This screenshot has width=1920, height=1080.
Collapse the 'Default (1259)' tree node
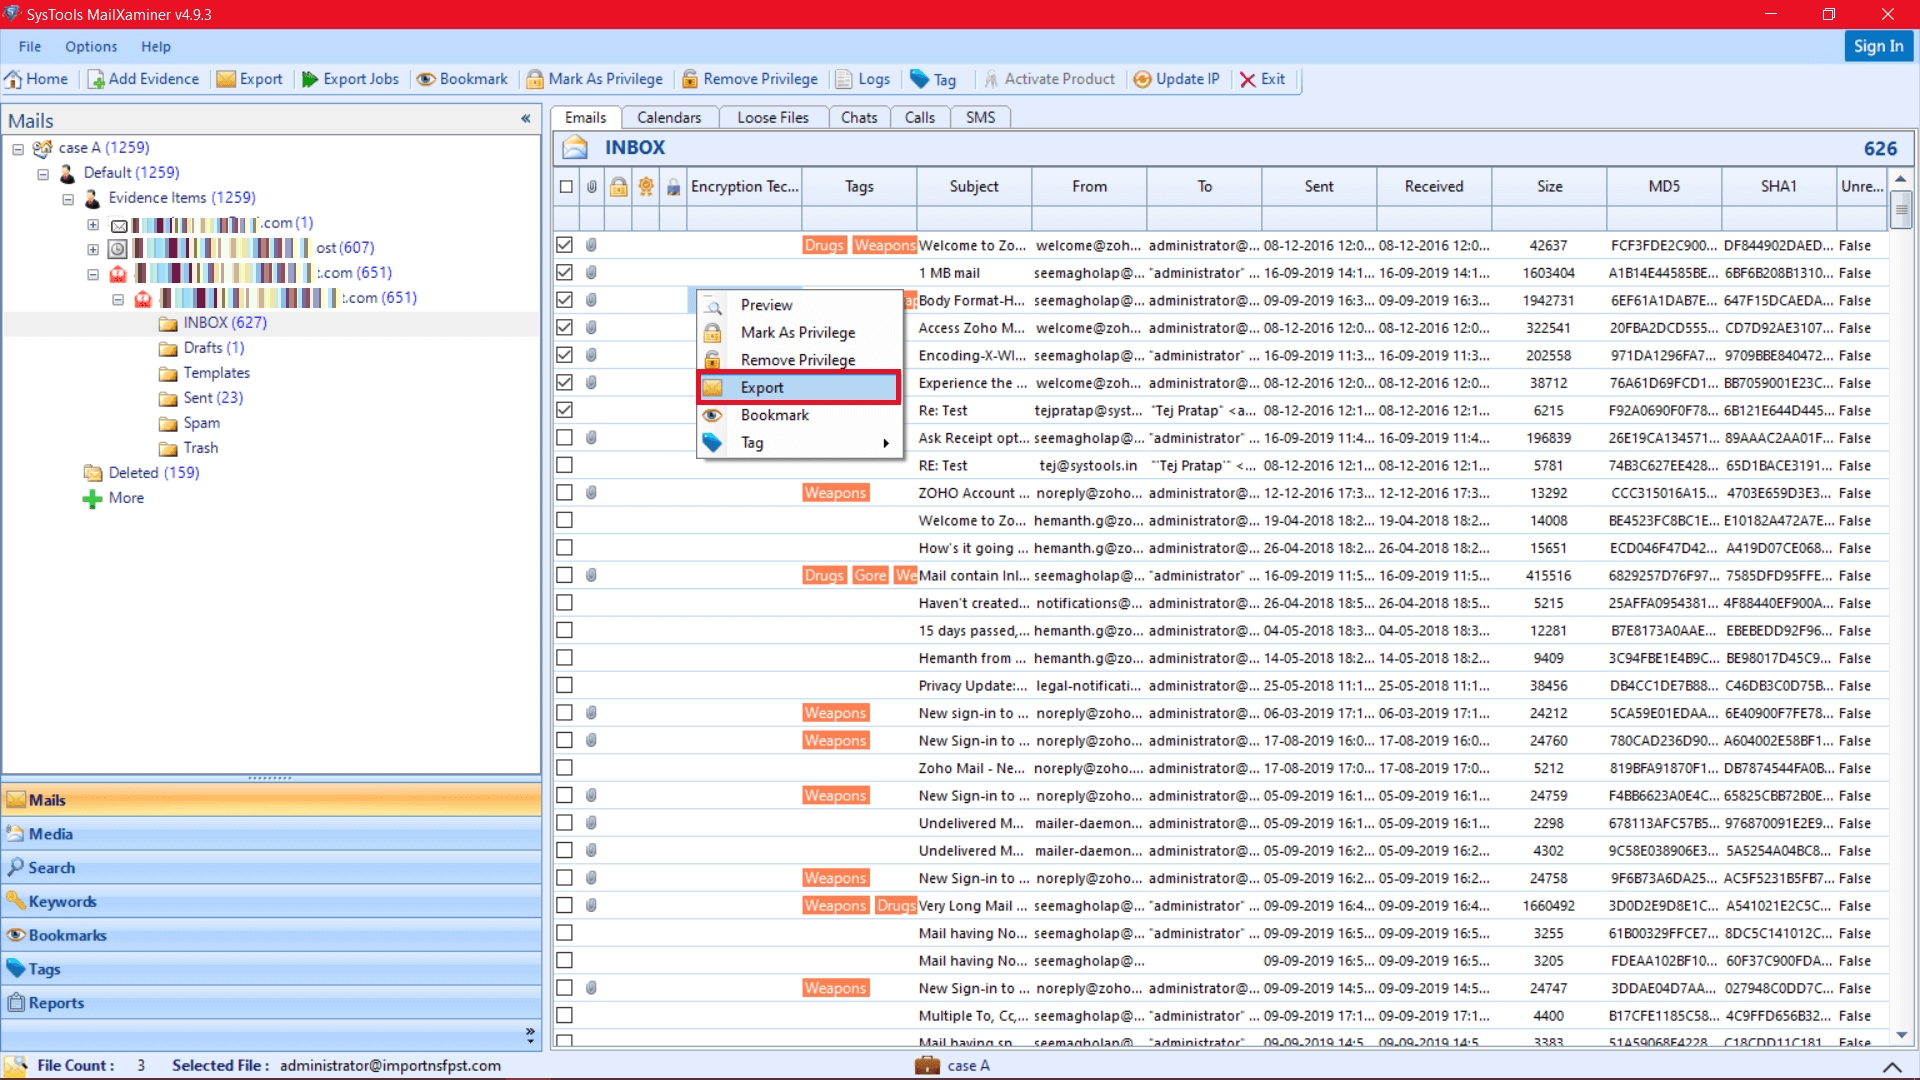tap(43, 173)
